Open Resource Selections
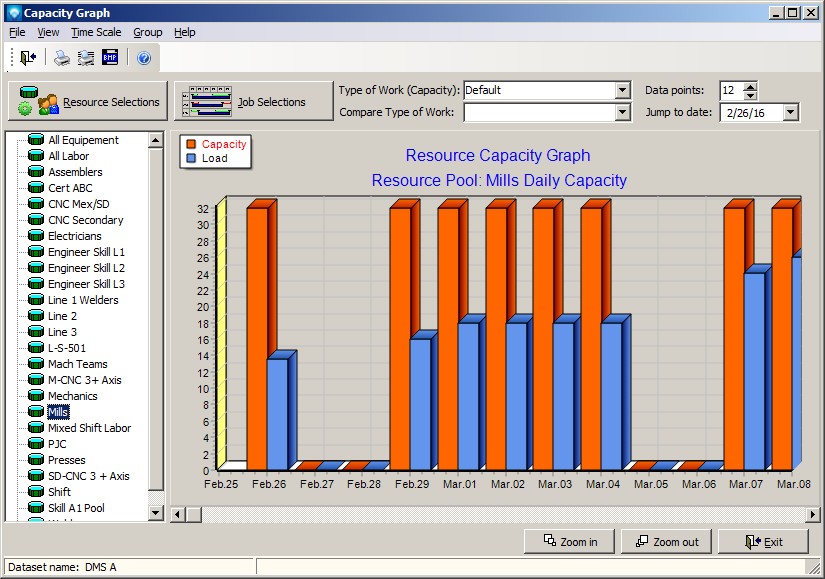 point(88,102)
